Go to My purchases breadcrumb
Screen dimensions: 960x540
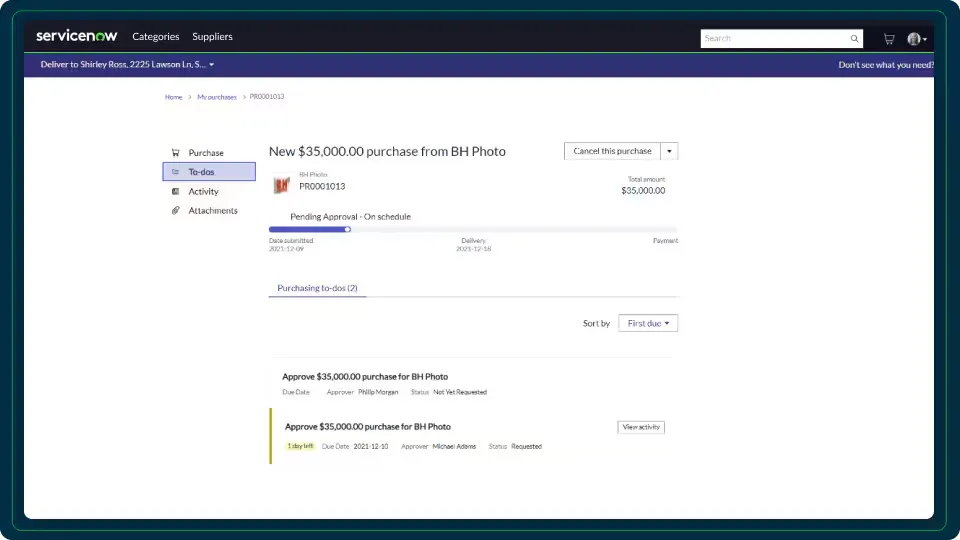coord(217,97)
